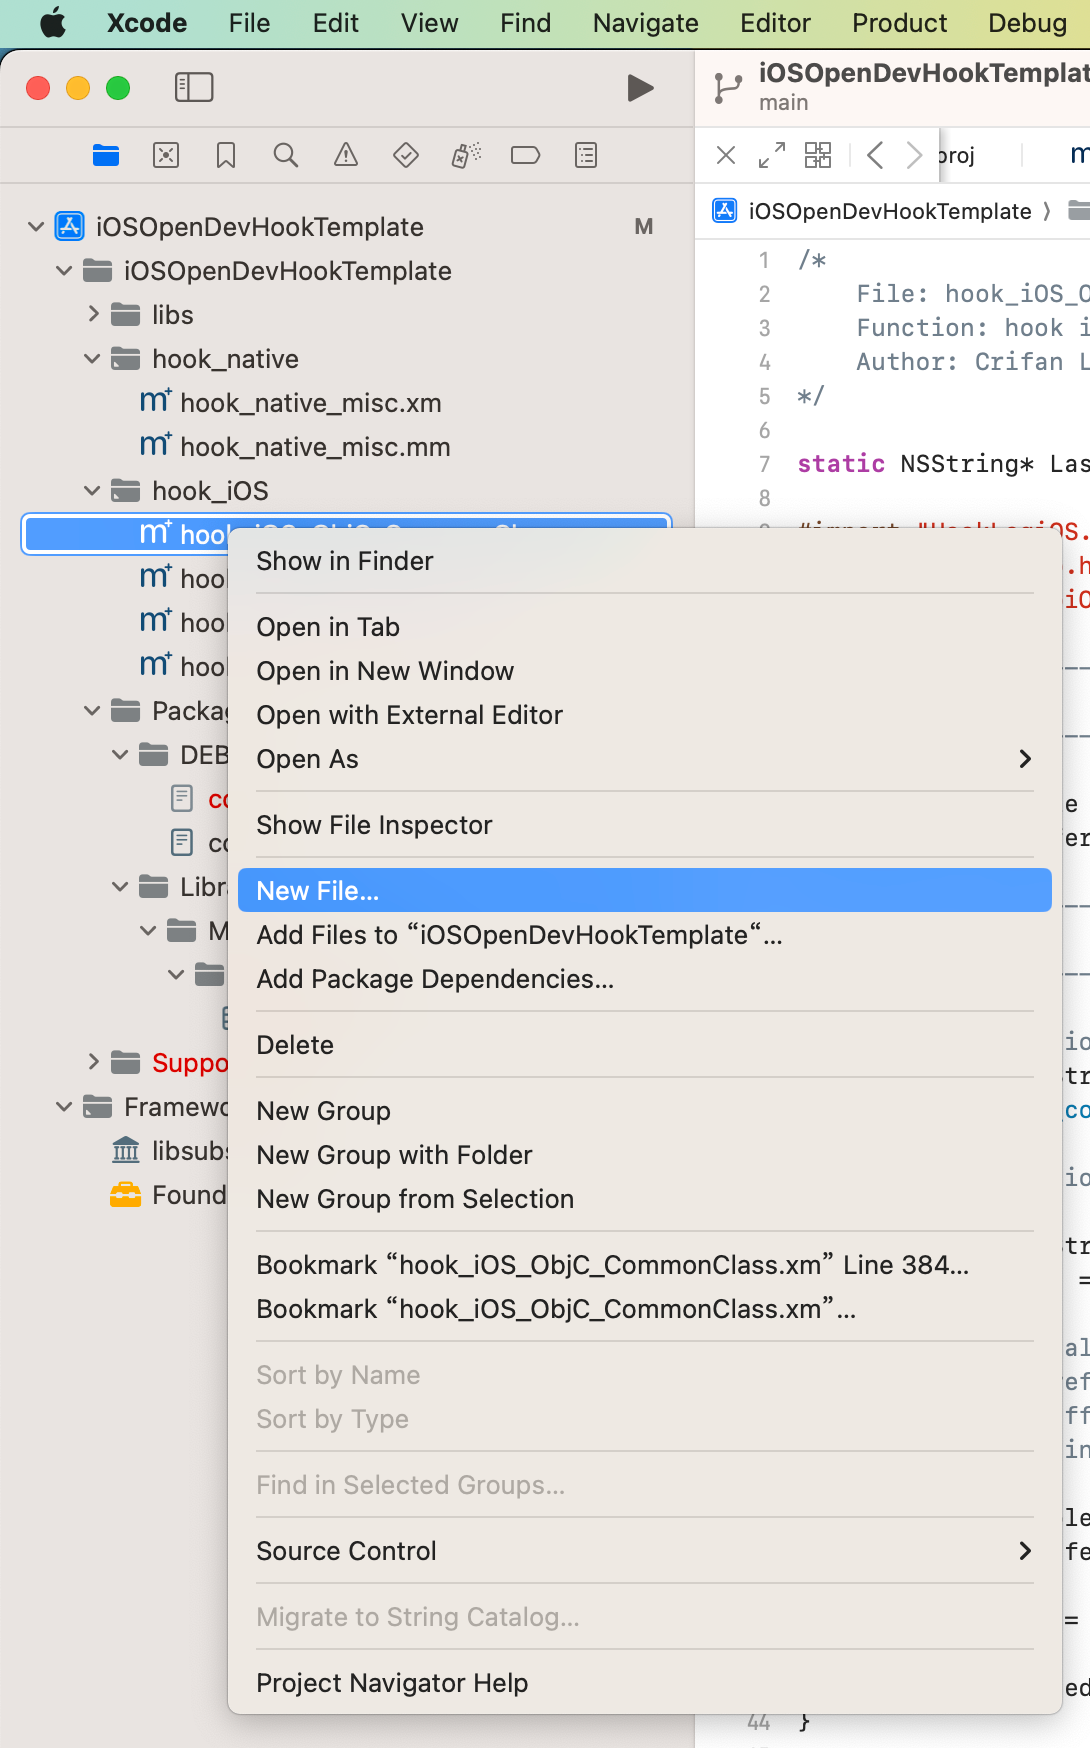The image size is (1090, 1748).
Task: Open the Issue navigator warning icon
Action: point(346,155)
